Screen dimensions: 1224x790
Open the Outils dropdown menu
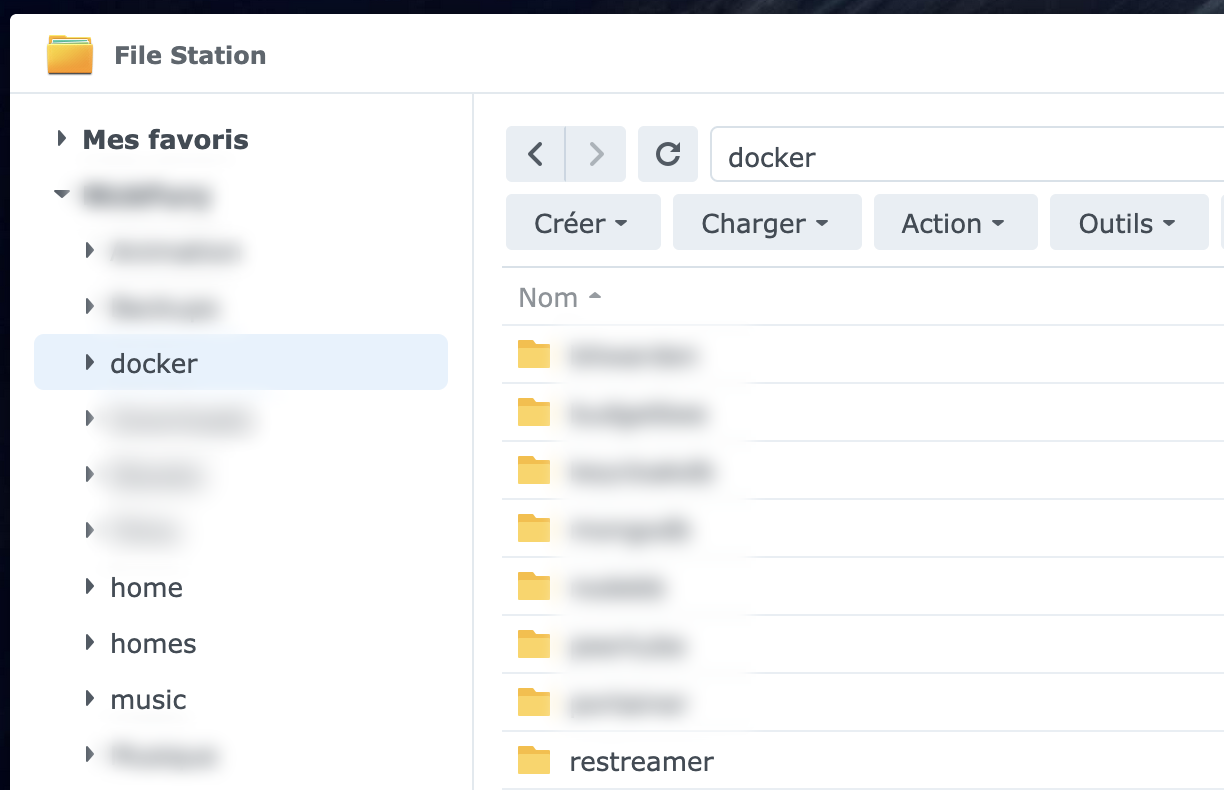point(1127,223)
